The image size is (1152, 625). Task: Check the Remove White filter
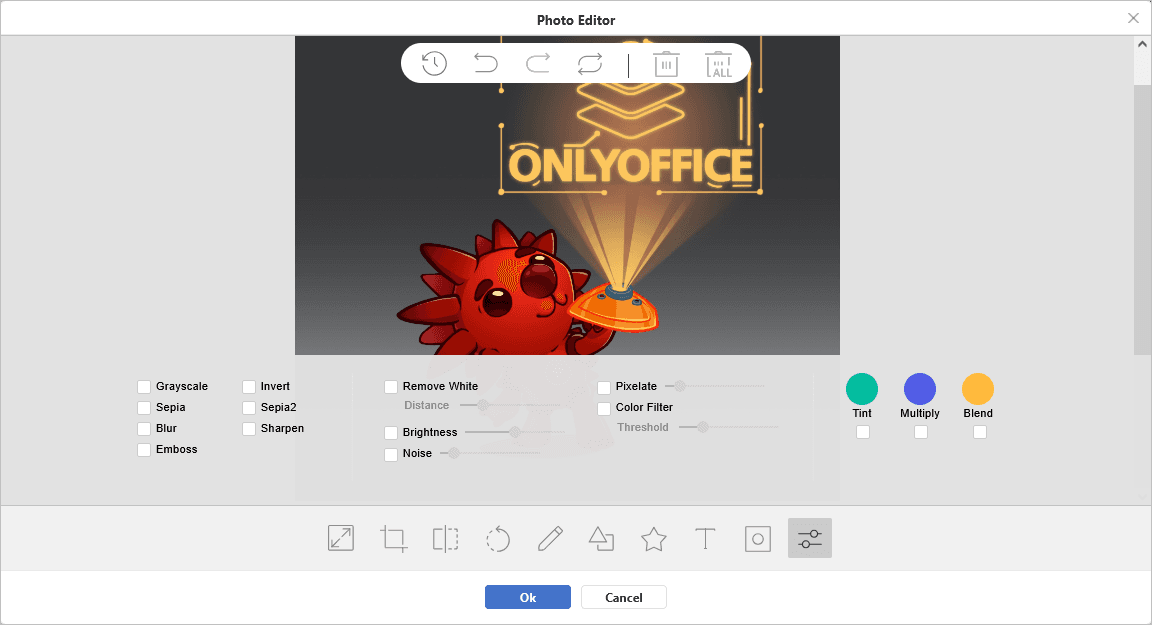[391, 386]
